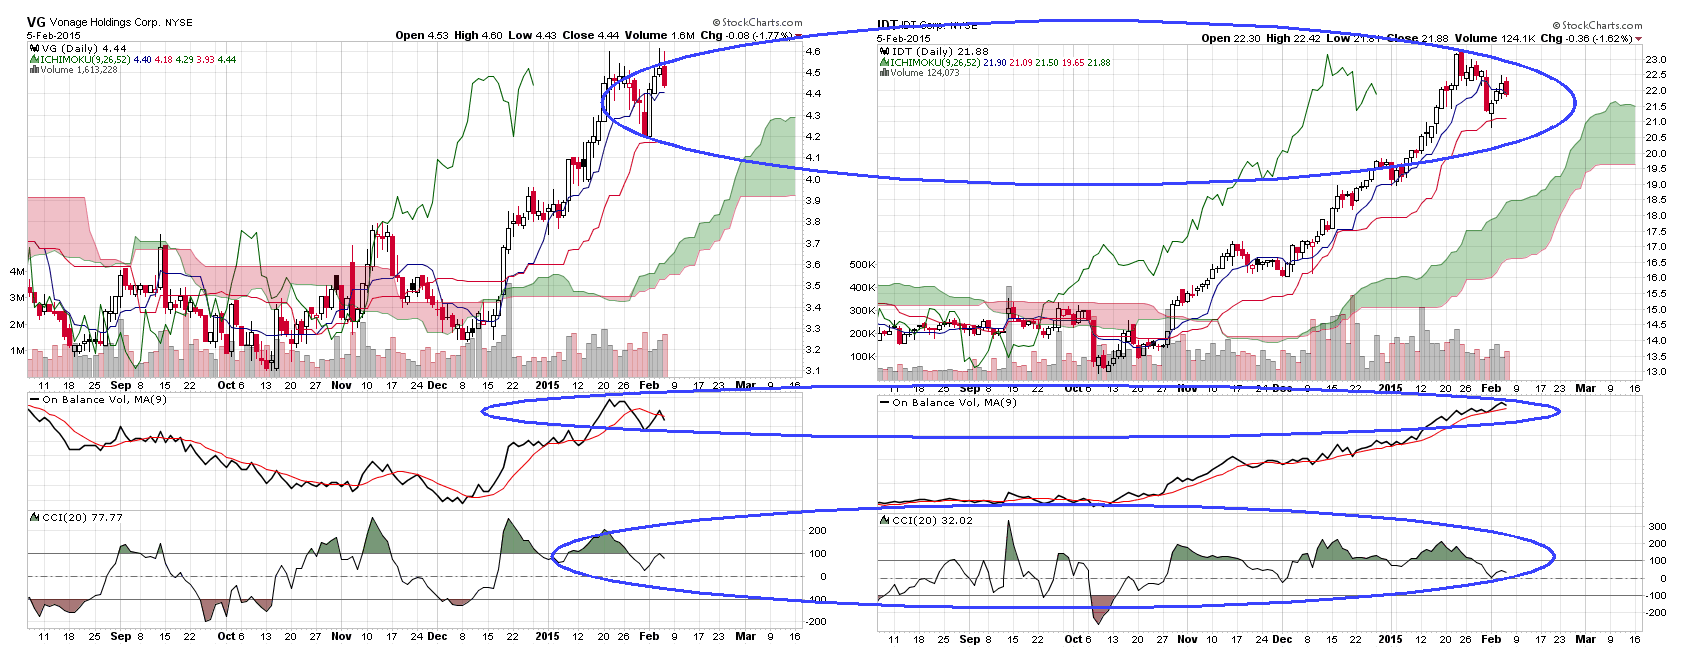
Task: Click the volume bars icon beside Volume 124,073
Action: 884,72
